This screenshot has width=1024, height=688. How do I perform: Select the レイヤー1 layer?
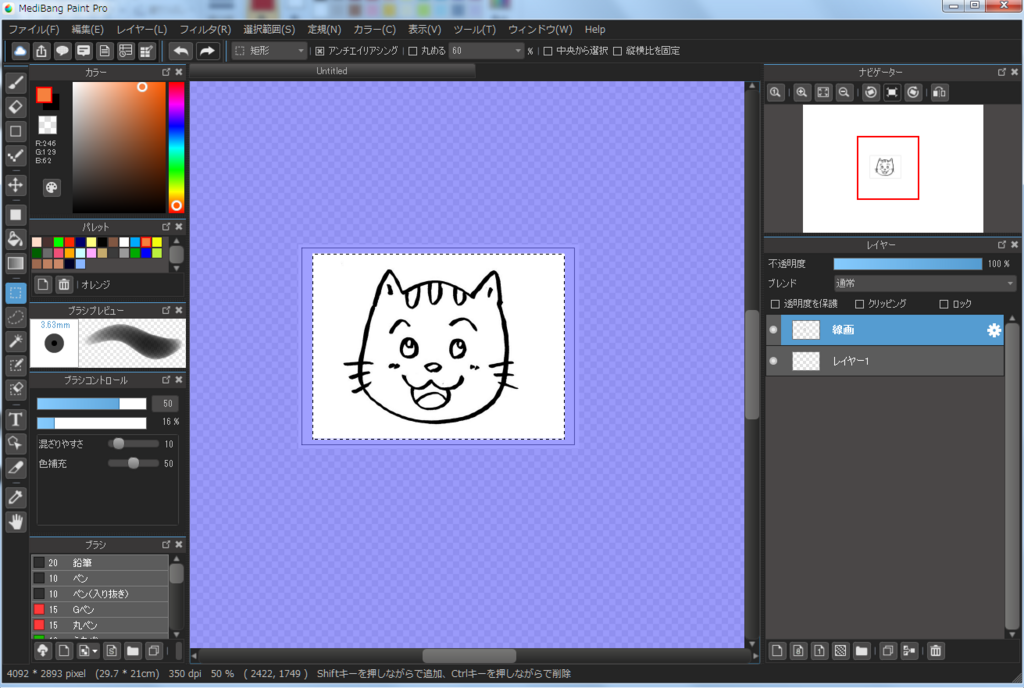pos(885,361)
